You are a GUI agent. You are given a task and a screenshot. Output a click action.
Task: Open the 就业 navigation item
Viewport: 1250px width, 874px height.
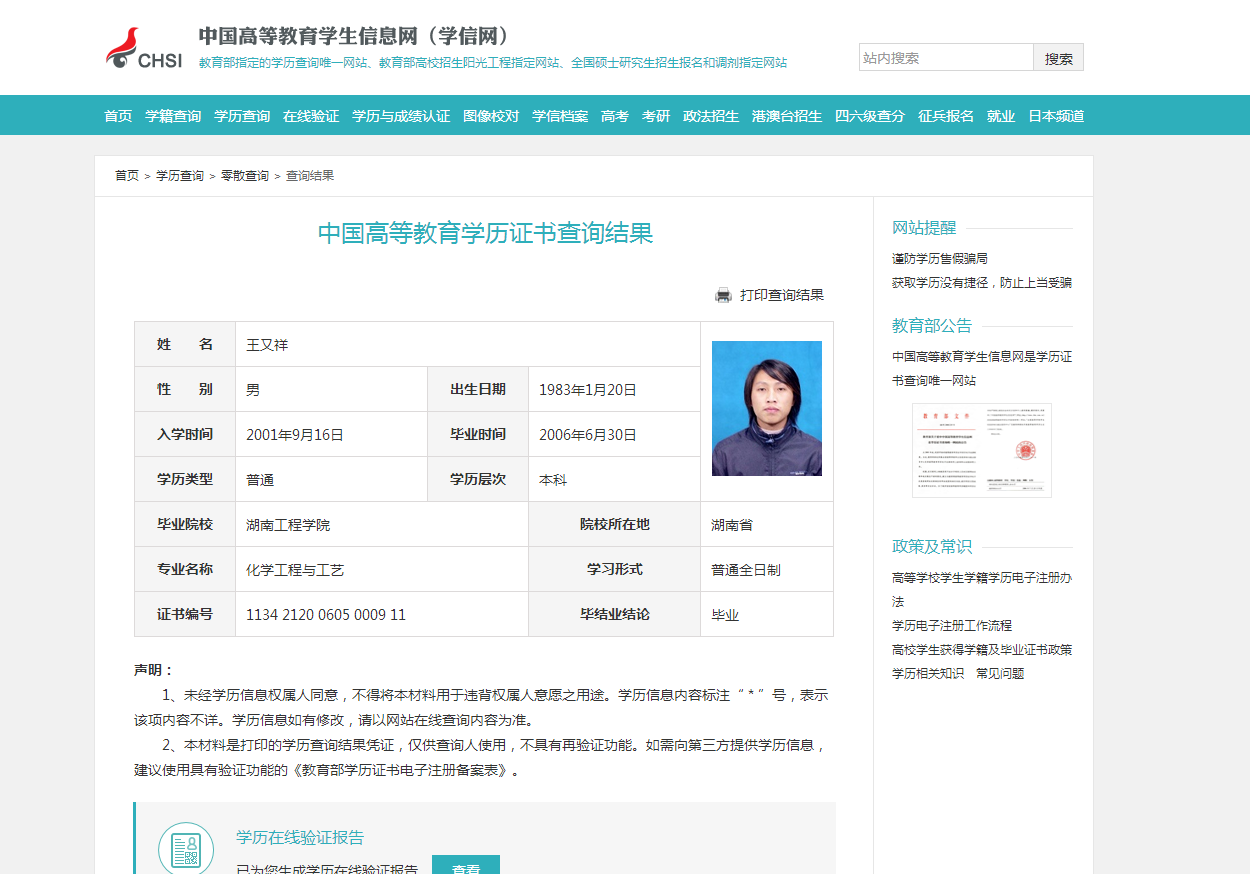(1001, 116)
